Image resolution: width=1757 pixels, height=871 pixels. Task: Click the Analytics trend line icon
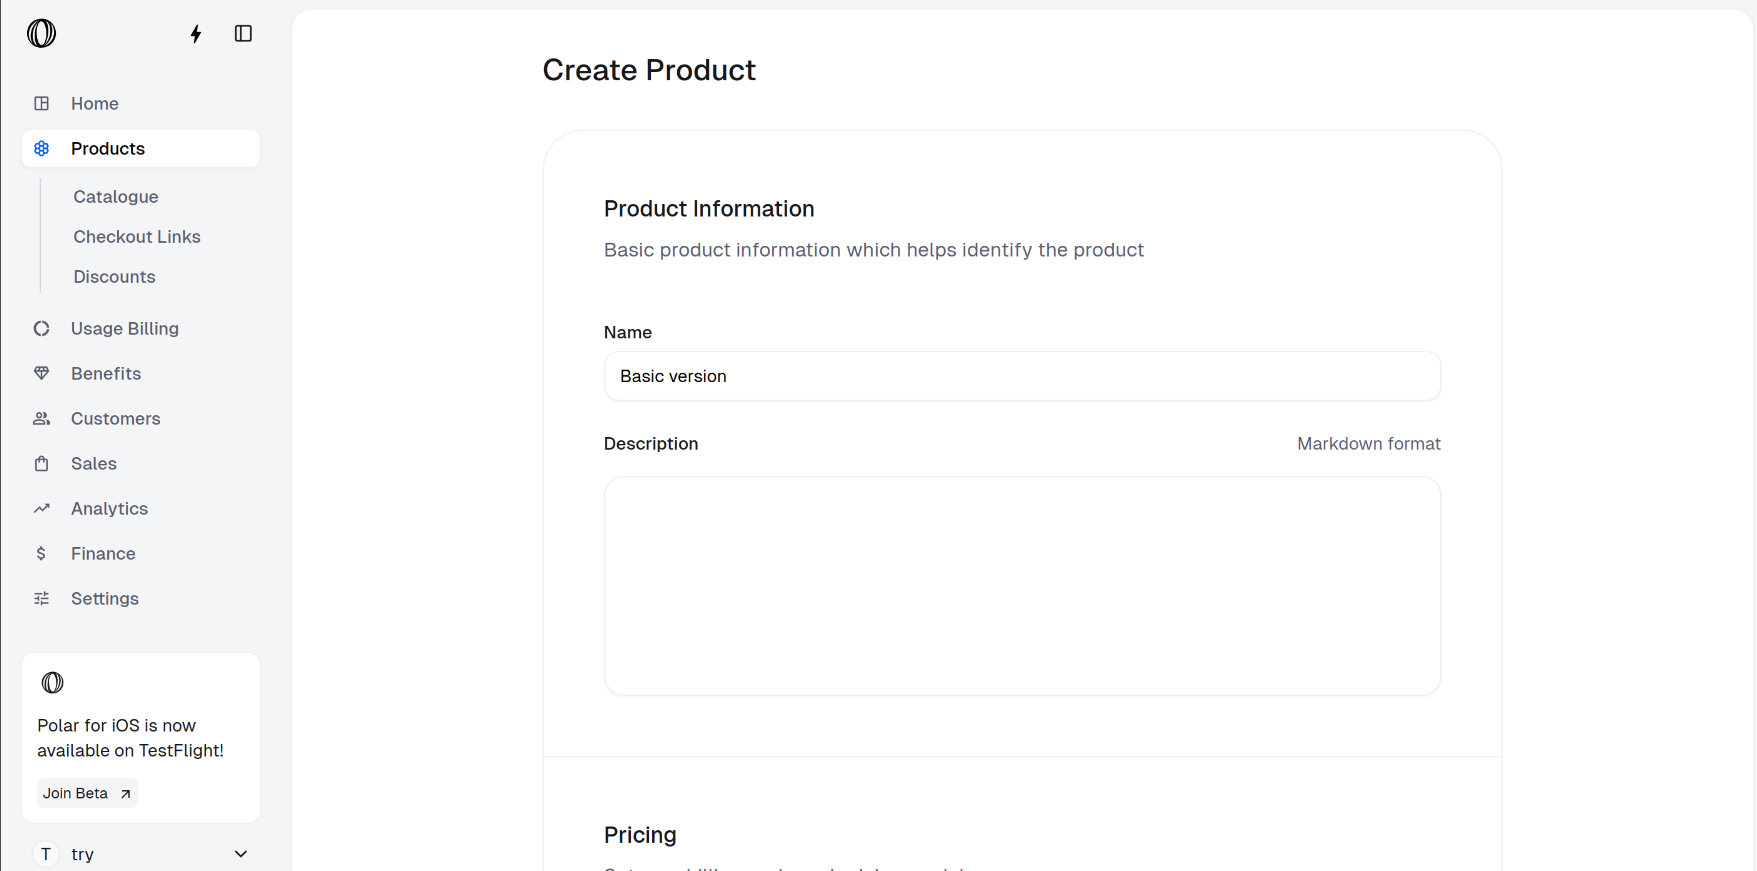coord(42,509)
